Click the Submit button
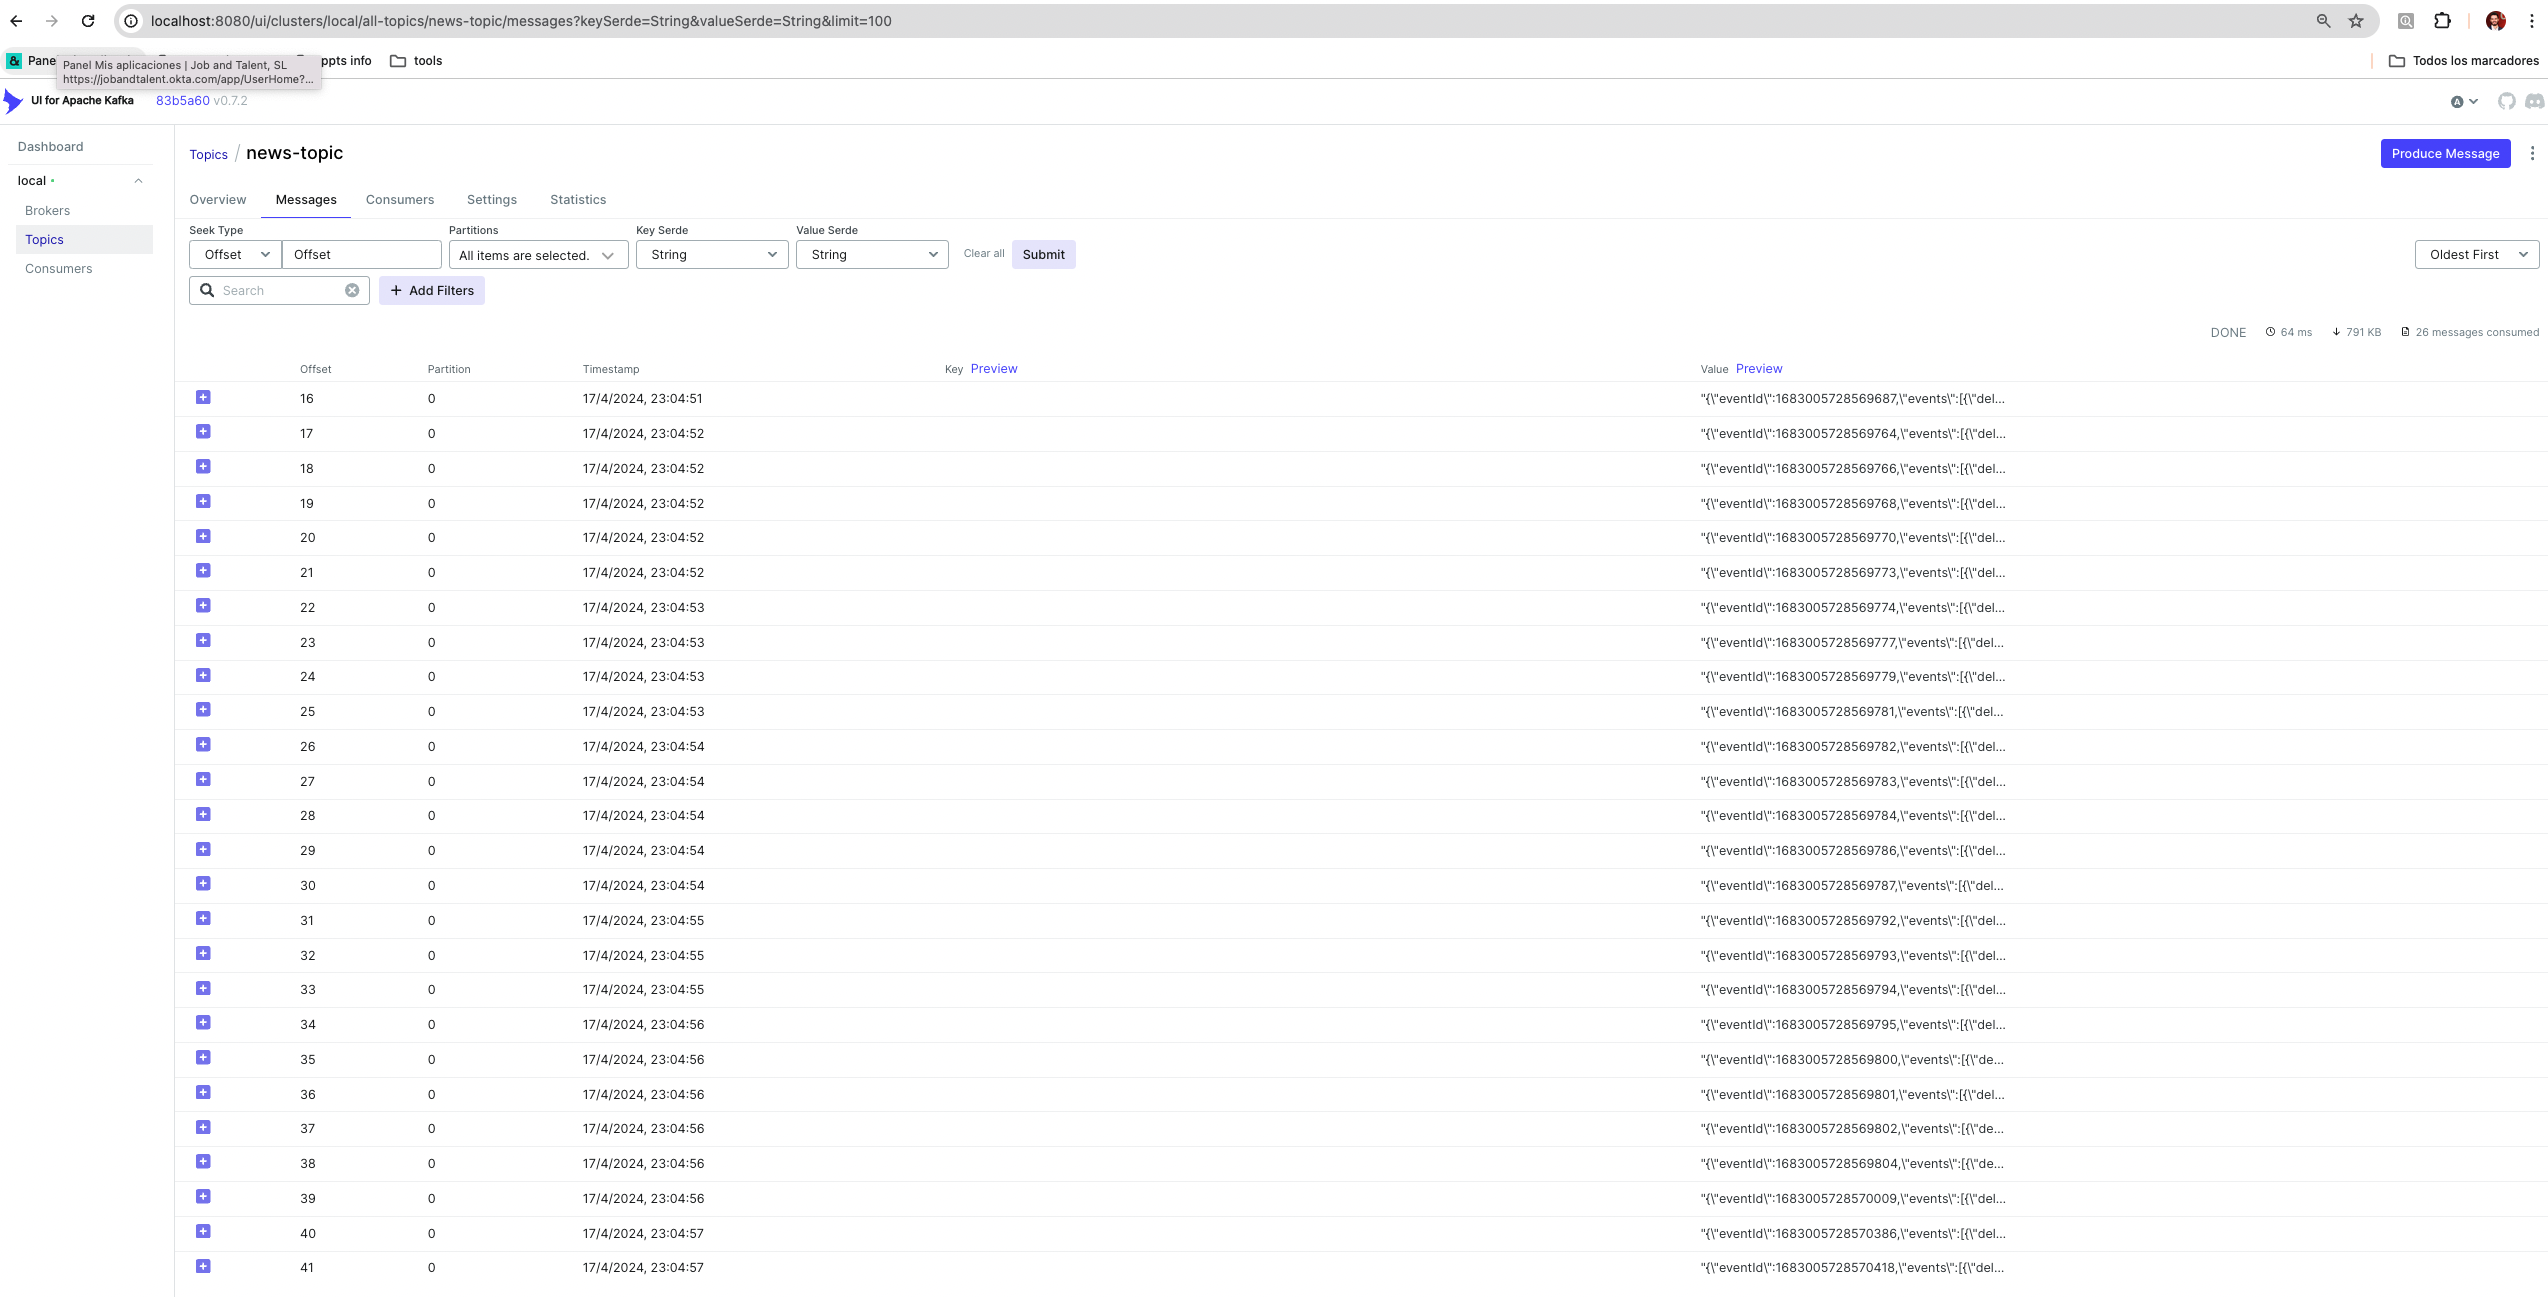This screenshot has width=2548, height=1297. point(1043,255)
